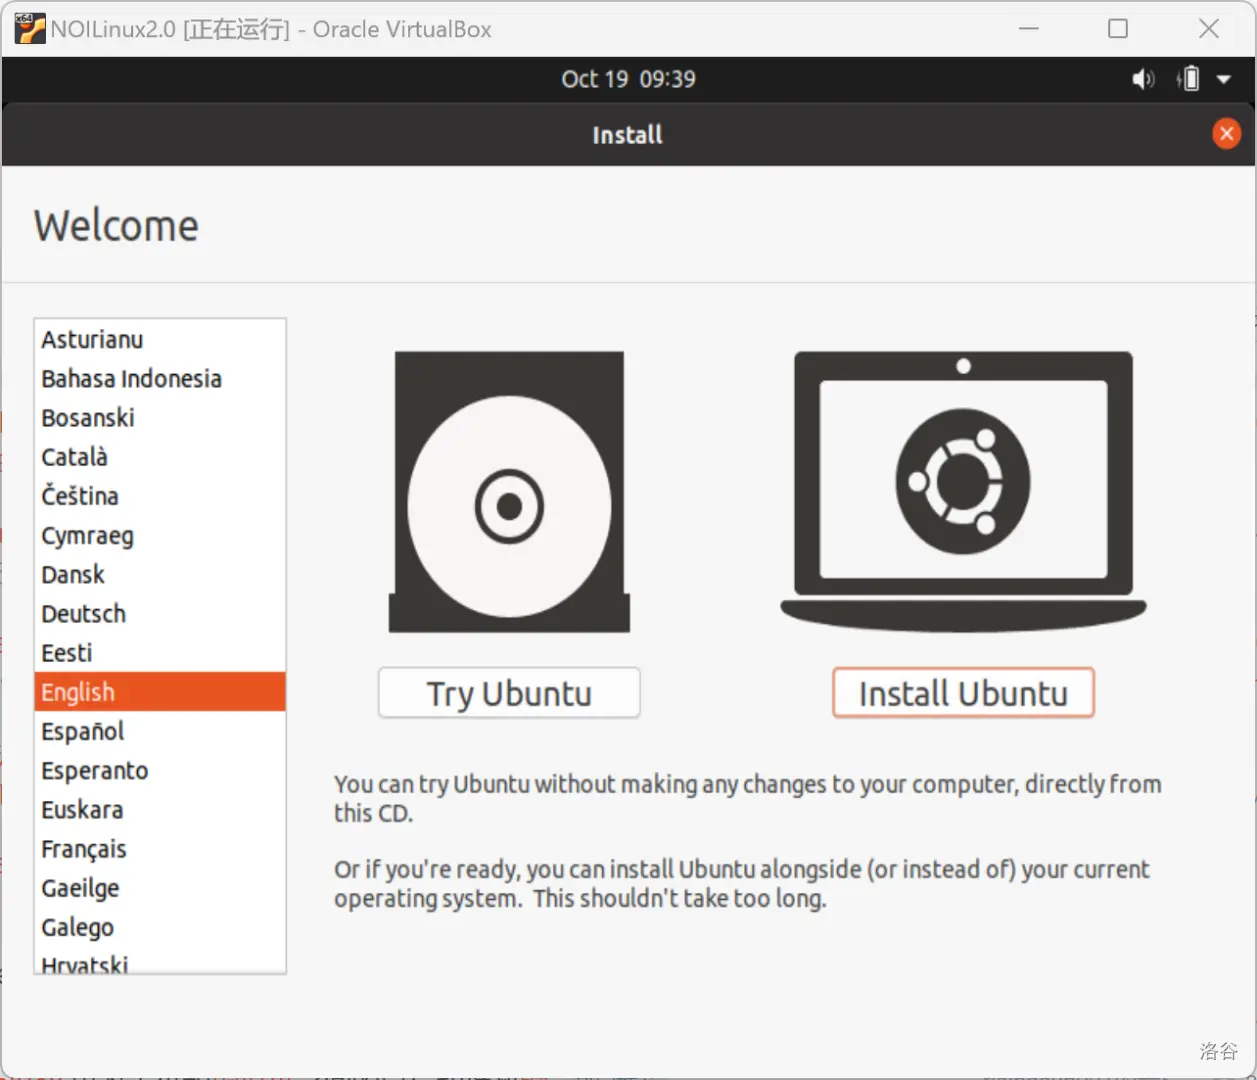The image size is (1257, 1080).
Task: Expand the system menu arrow
Action: tap(1224, 79)
